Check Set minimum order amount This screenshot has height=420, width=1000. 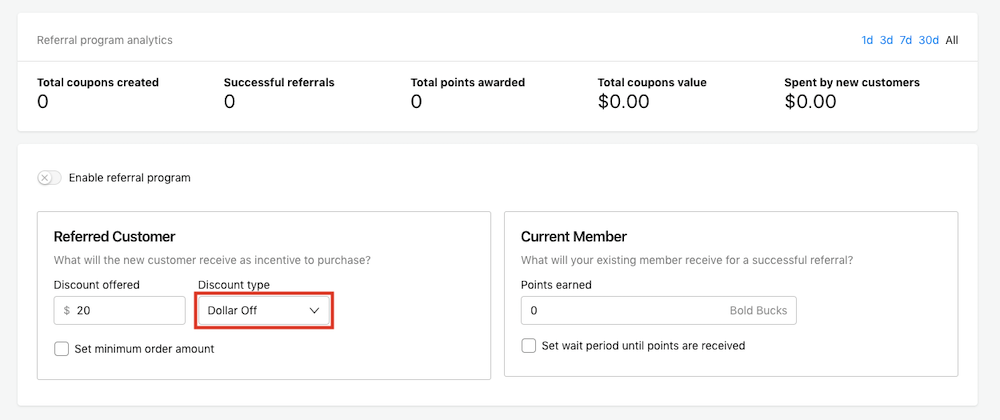point(62,349)
